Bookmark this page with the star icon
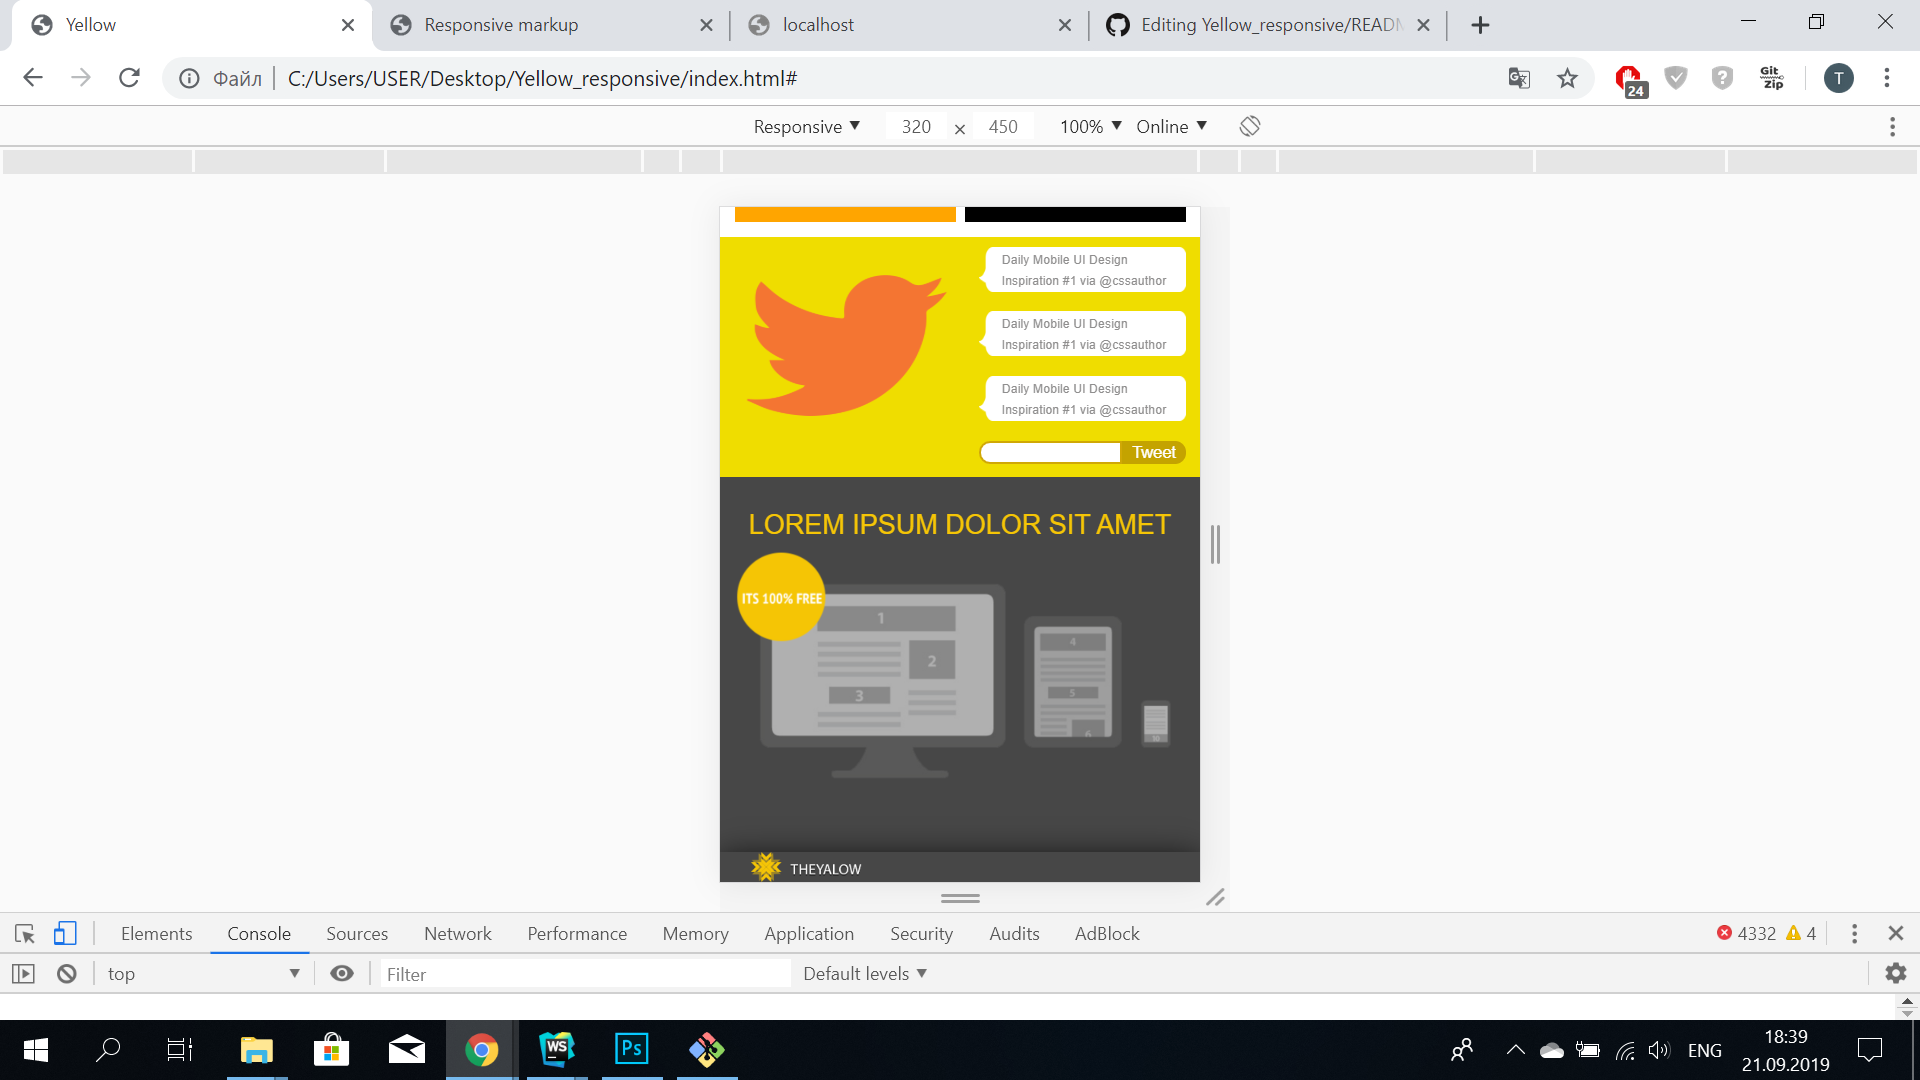Image resolution: width=1920 pixels, height=1080 pixels. coord(1567,78)
